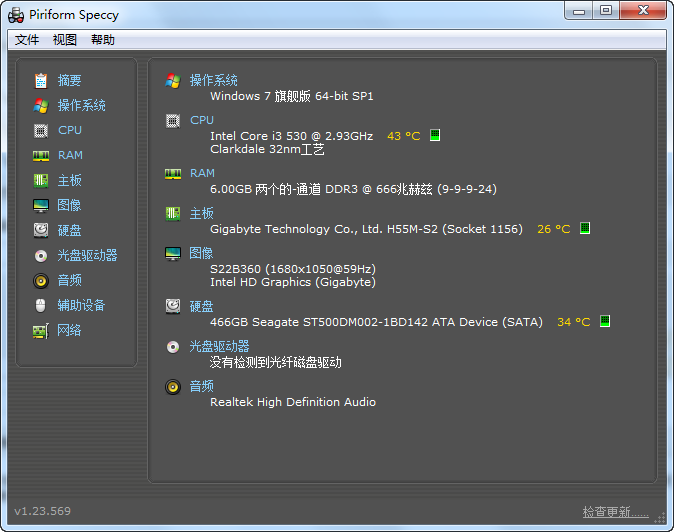
Task: Click motherboard icon in summary panel
Action: click(x=173, y=214)
